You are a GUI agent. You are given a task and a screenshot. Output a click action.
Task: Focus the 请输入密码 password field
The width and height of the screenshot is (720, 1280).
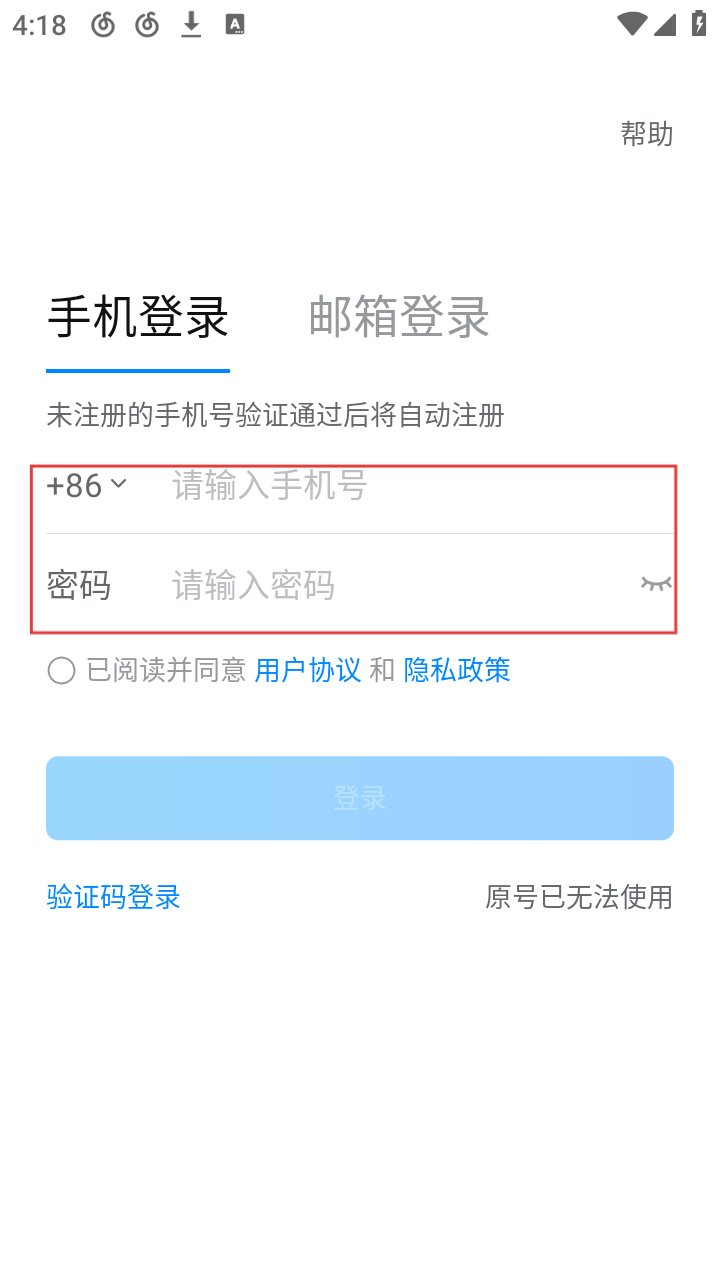click(x=390, y=585)
